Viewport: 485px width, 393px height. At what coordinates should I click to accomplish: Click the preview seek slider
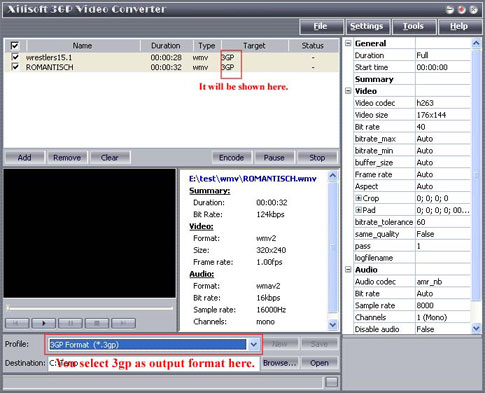[x=90, y=308]
